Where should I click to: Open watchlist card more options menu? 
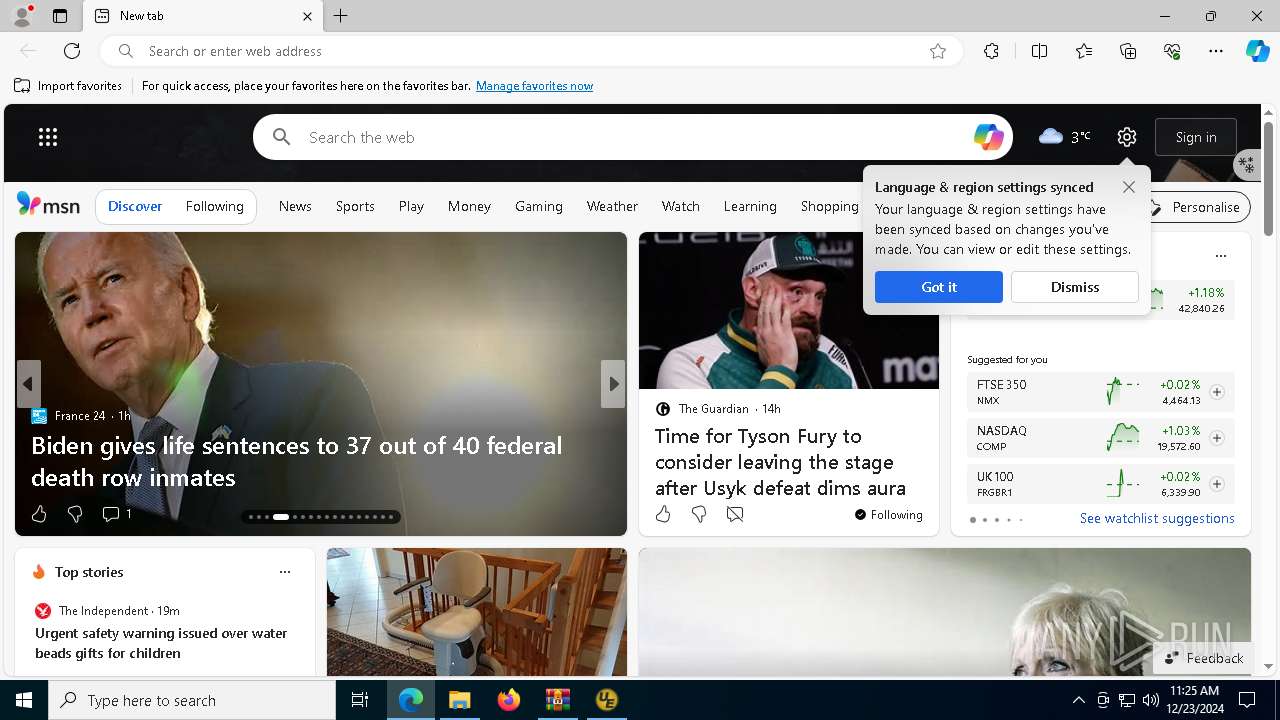[x=1221, y=256]
